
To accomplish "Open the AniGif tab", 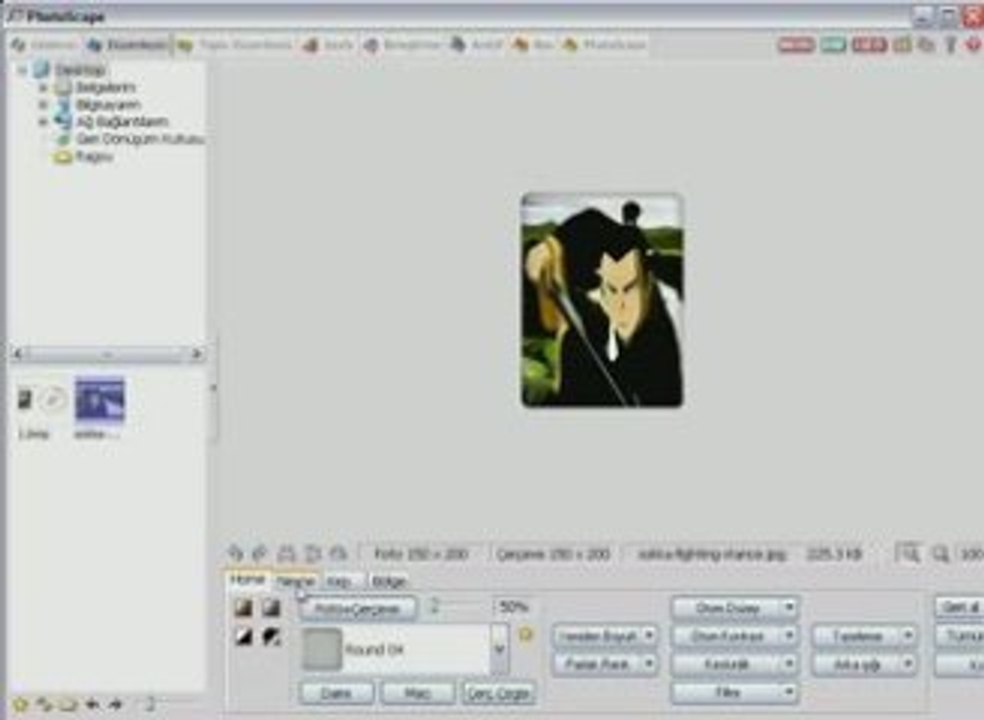I will click(476, 45).
